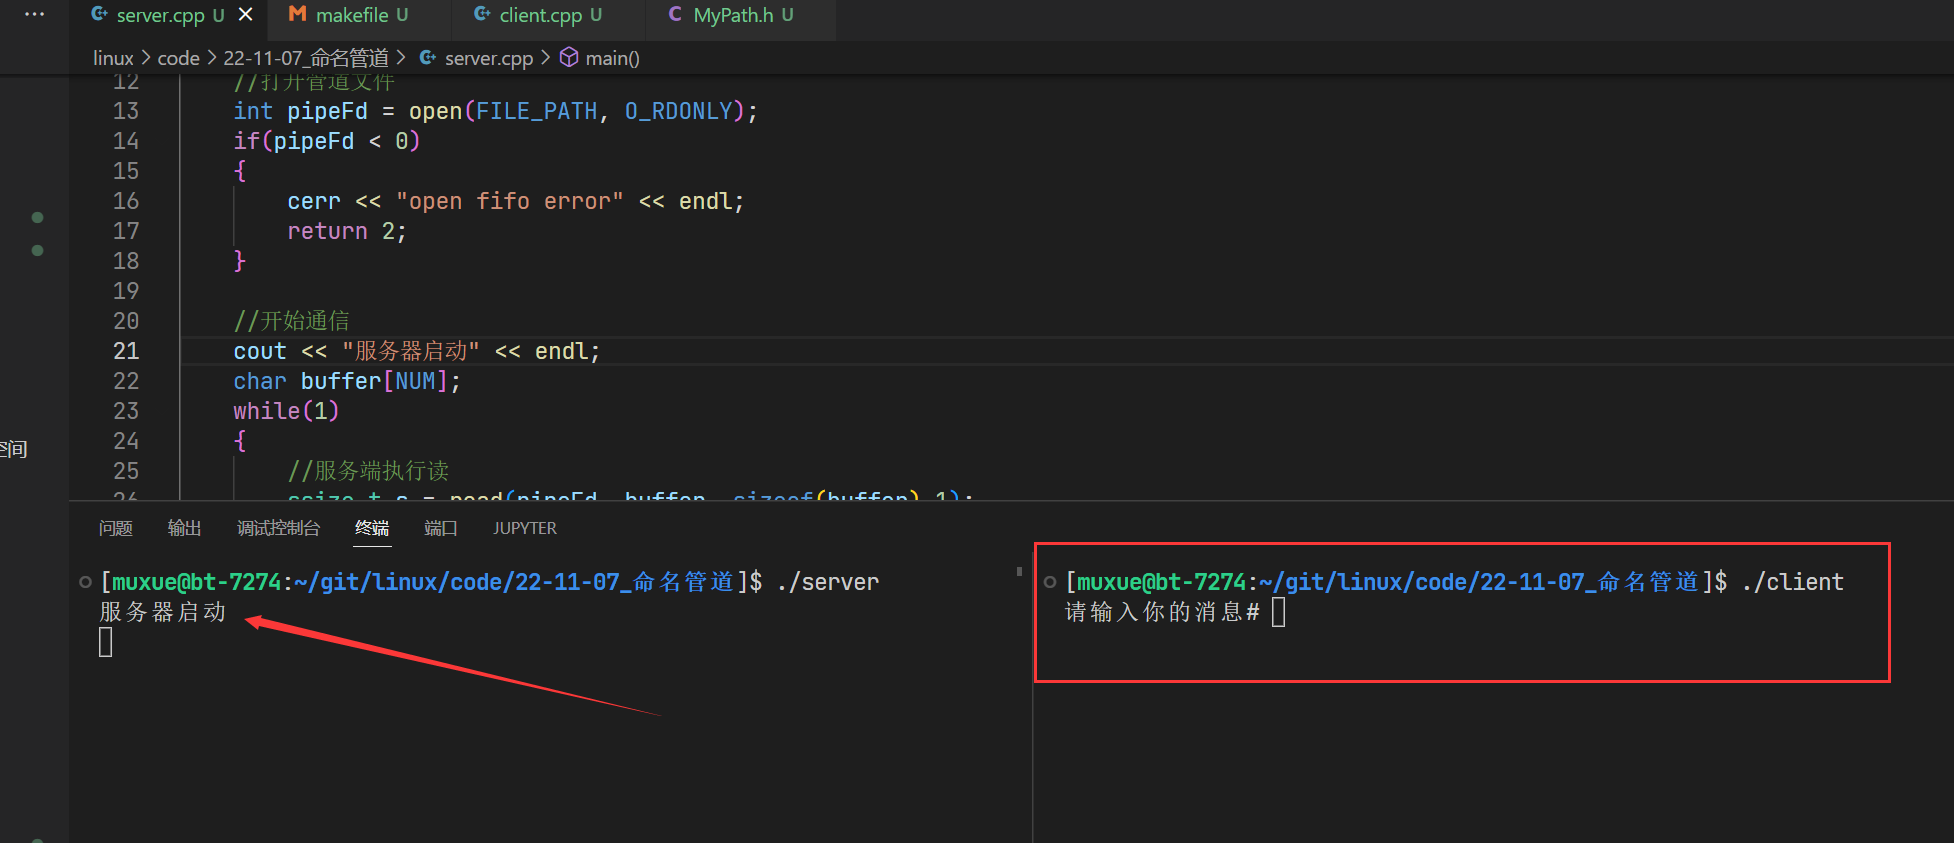Close the server.cpp tab
The height and width of the screenshot is (843, 1954).
[x=245, y=15]
